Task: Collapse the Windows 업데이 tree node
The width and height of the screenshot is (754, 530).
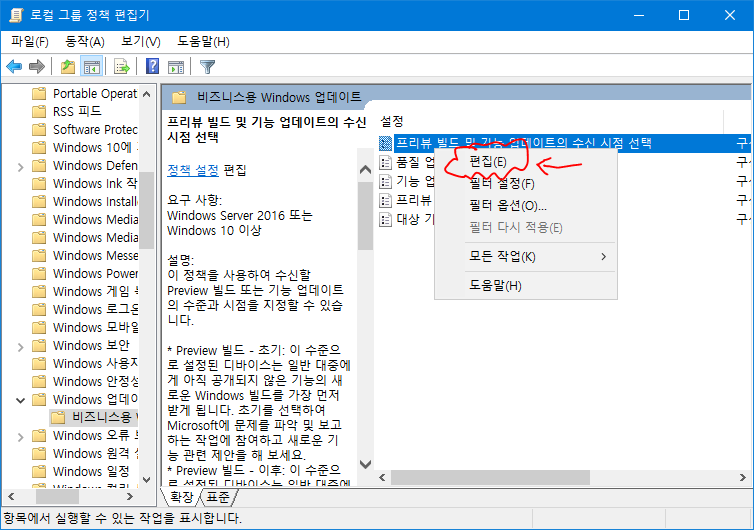Action: [x=20, y=400]
